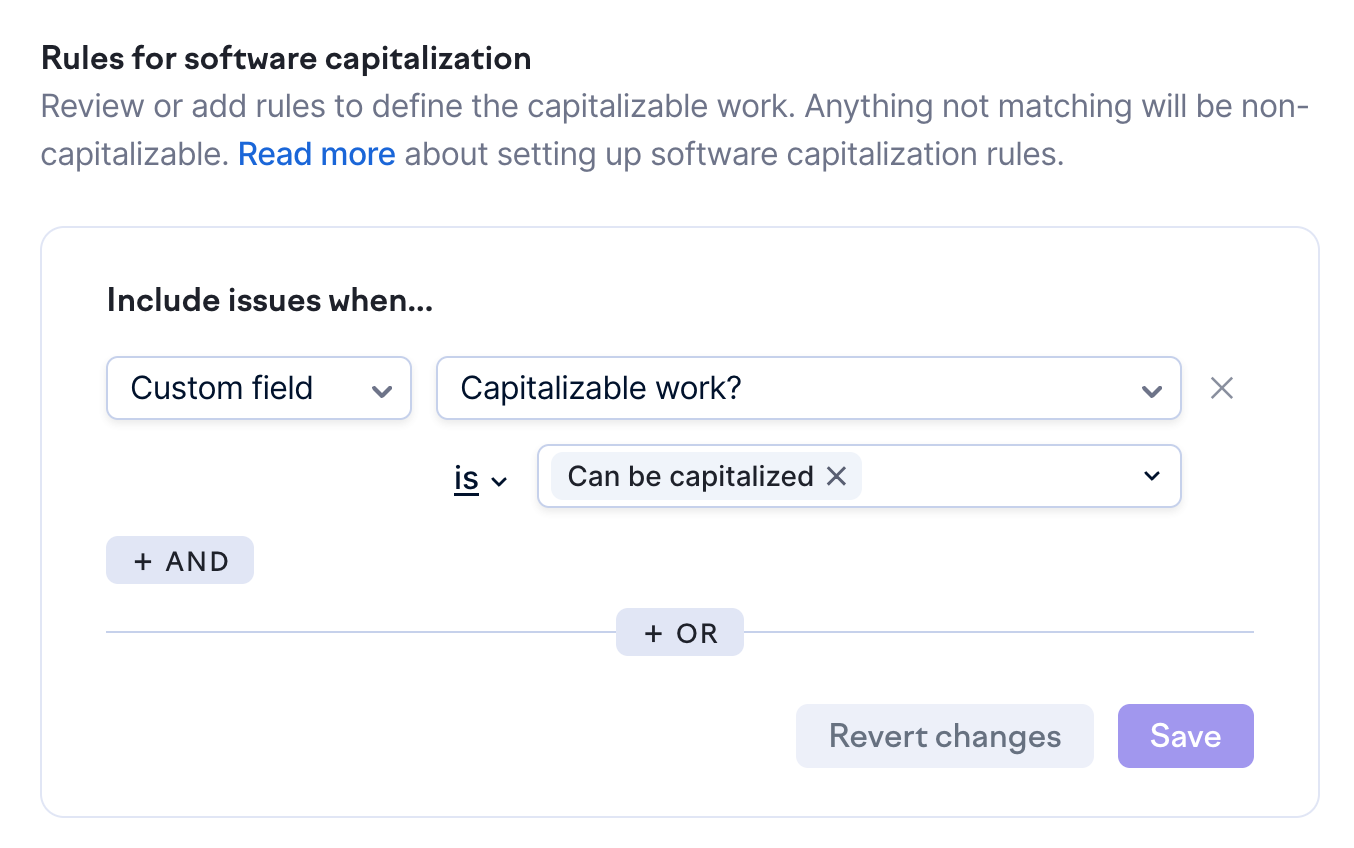Open the "Capitalizable work?" field dropdown

(808, 388)
